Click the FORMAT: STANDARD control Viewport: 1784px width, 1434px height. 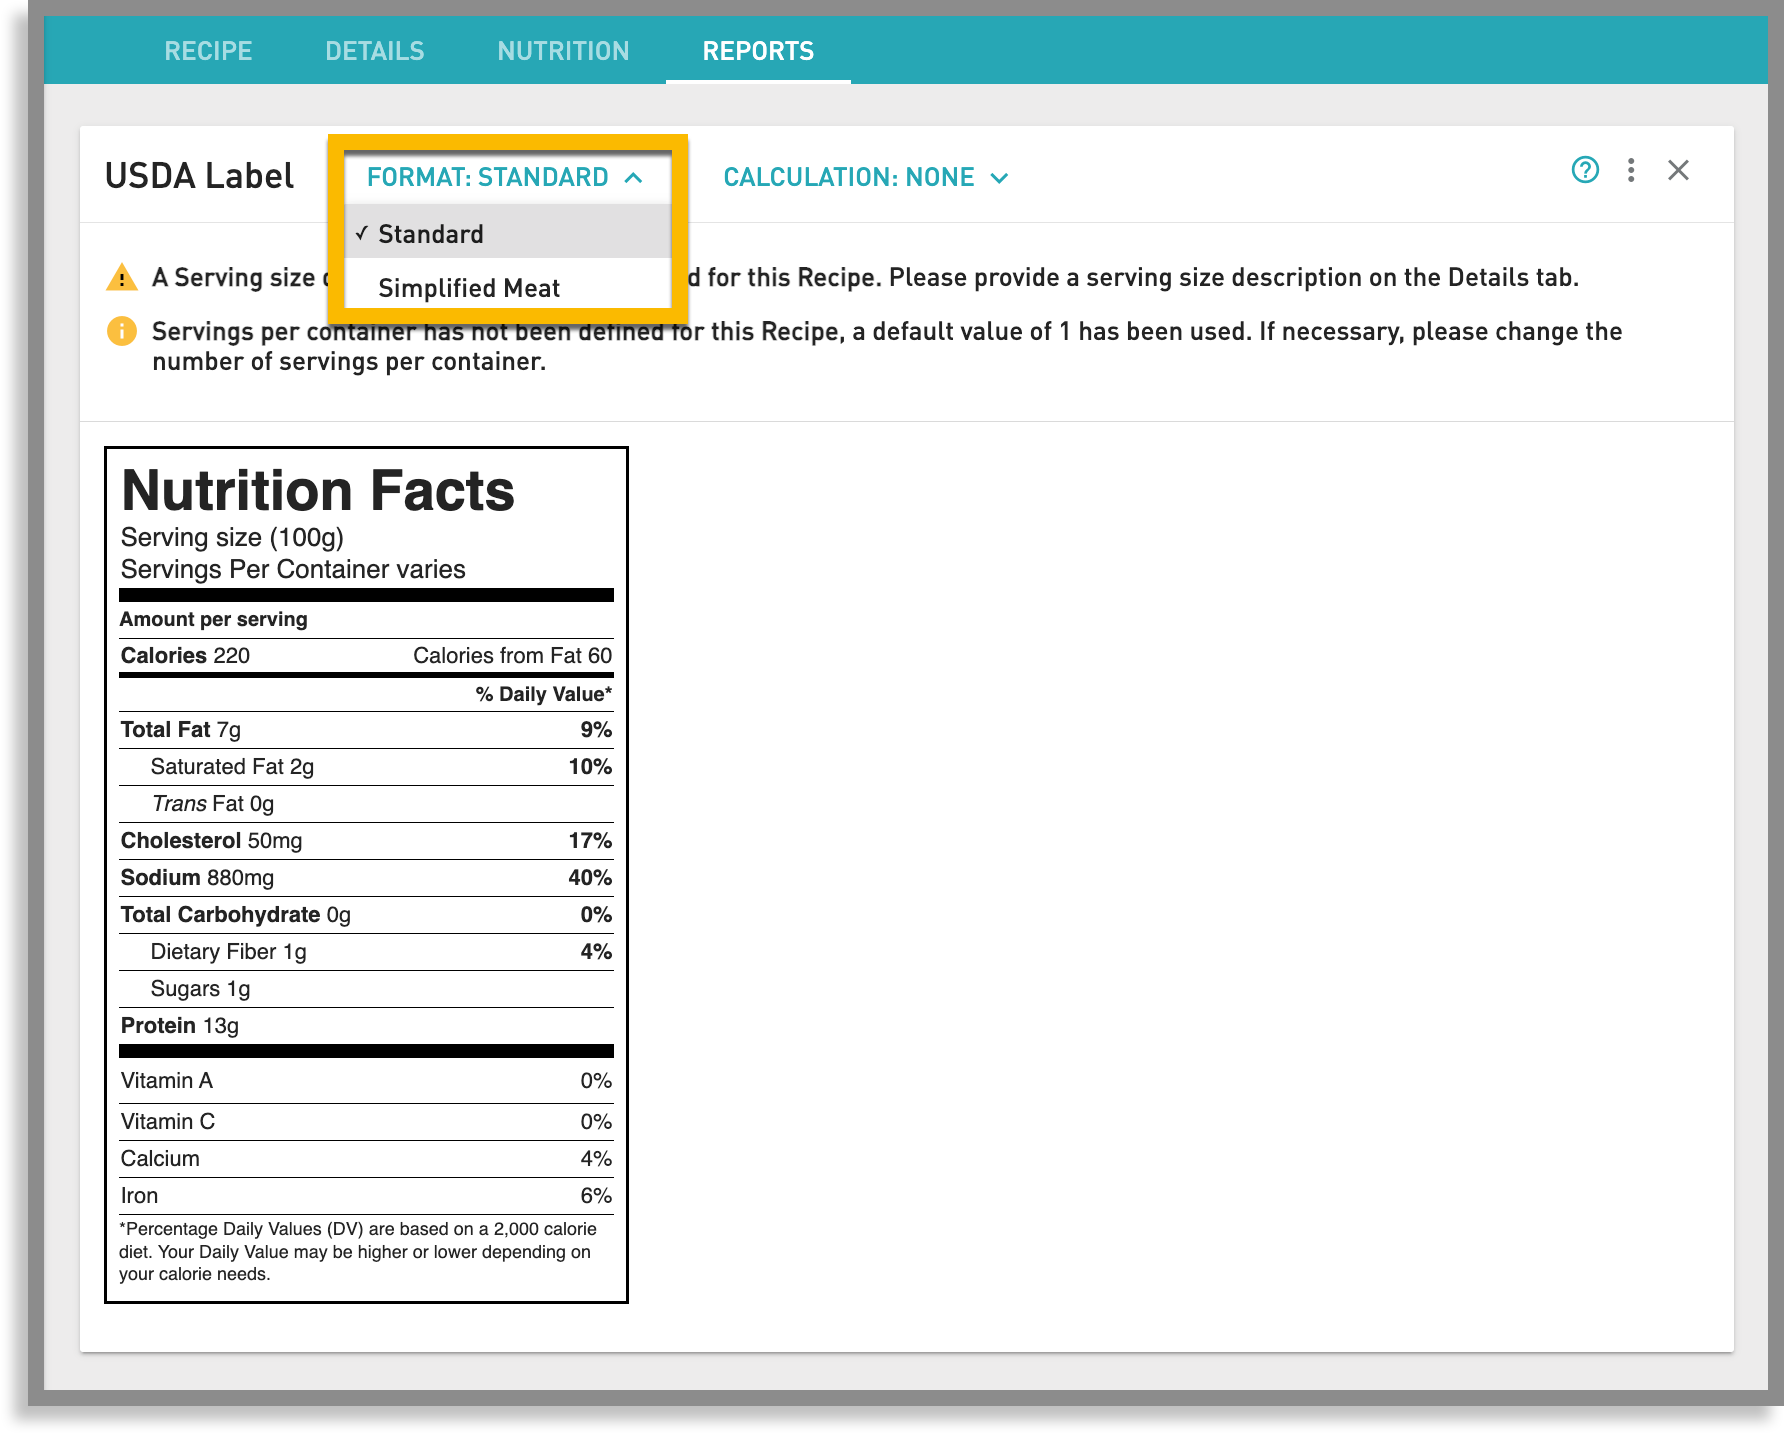487,177
